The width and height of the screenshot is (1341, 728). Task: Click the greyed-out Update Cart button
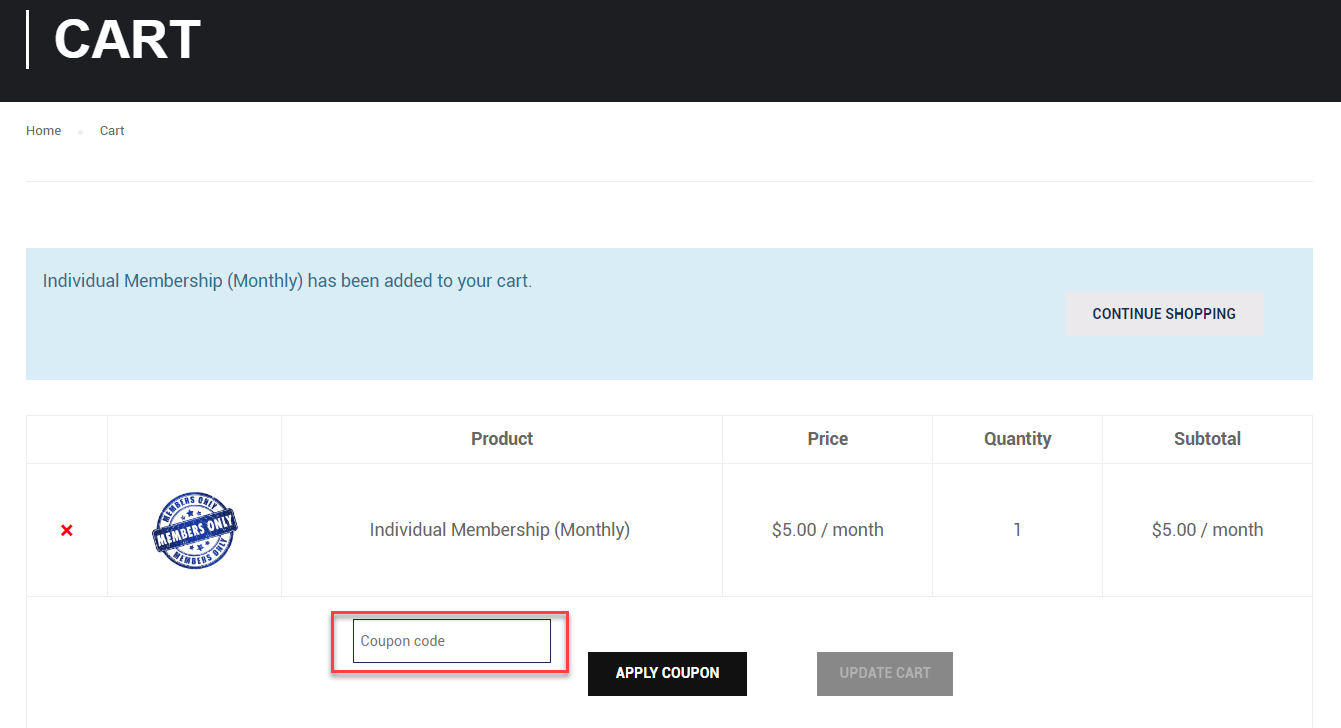point(884,673)
